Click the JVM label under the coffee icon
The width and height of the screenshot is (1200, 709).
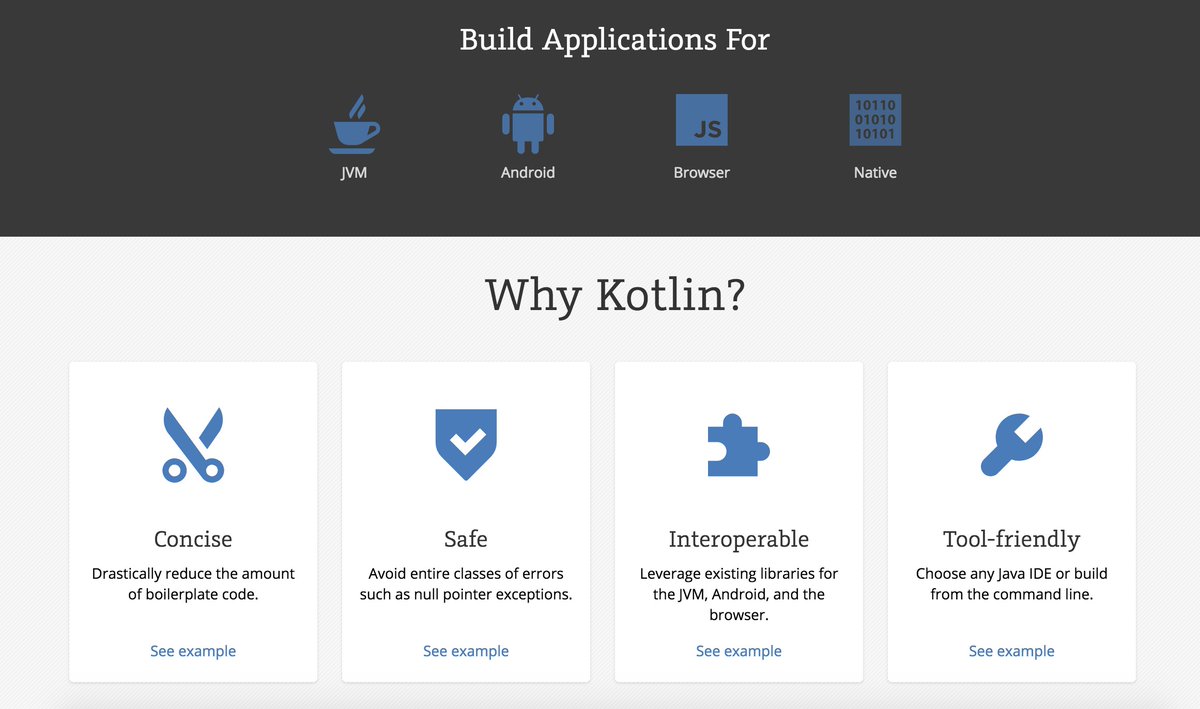tap(355, 172)
